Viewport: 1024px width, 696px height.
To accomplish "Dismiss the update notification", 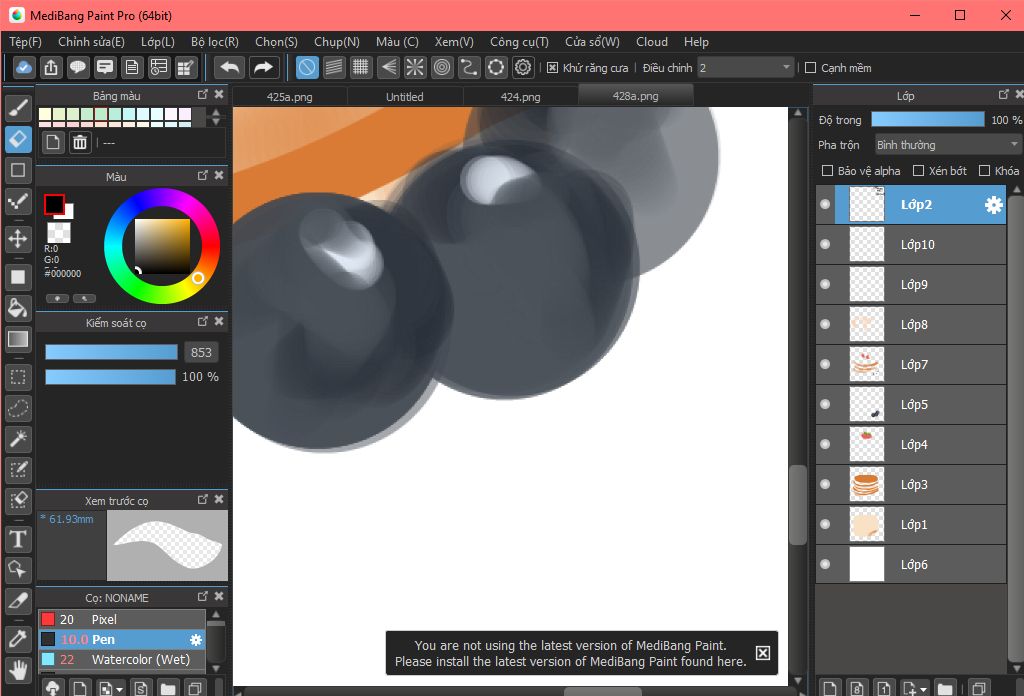I will coord(763,653).
